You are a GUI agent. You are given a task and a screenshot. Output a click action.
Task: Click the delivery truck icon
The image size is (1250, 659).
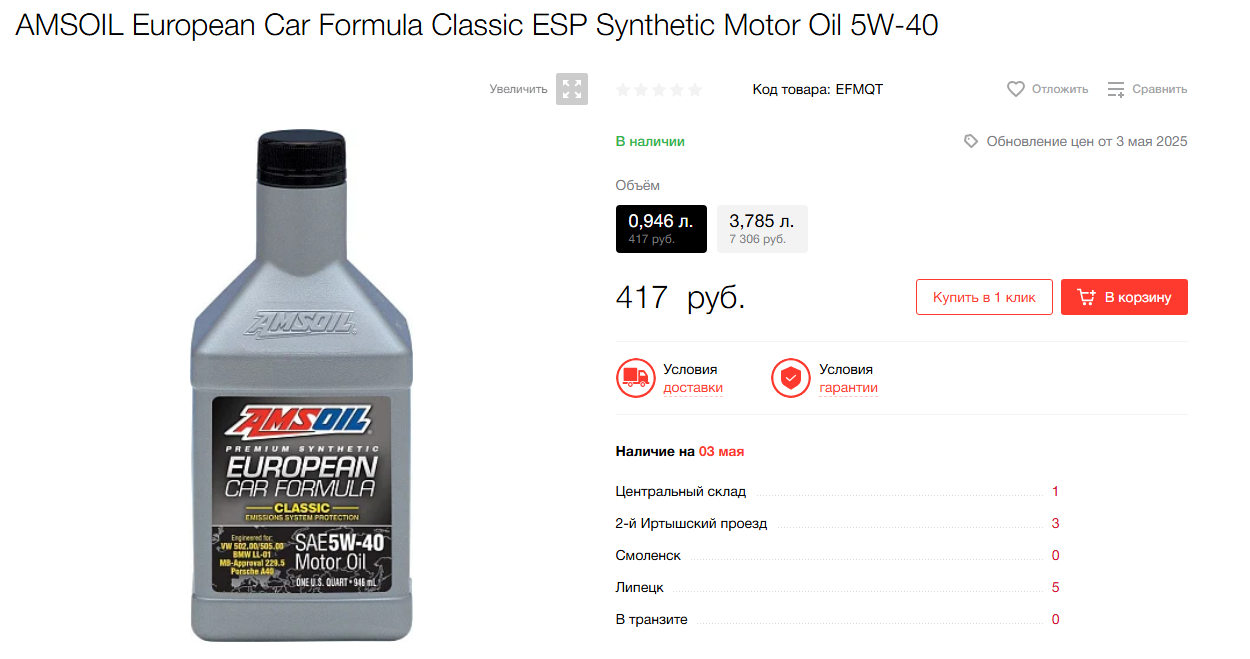pyautogui.click(x=635, y=378)
